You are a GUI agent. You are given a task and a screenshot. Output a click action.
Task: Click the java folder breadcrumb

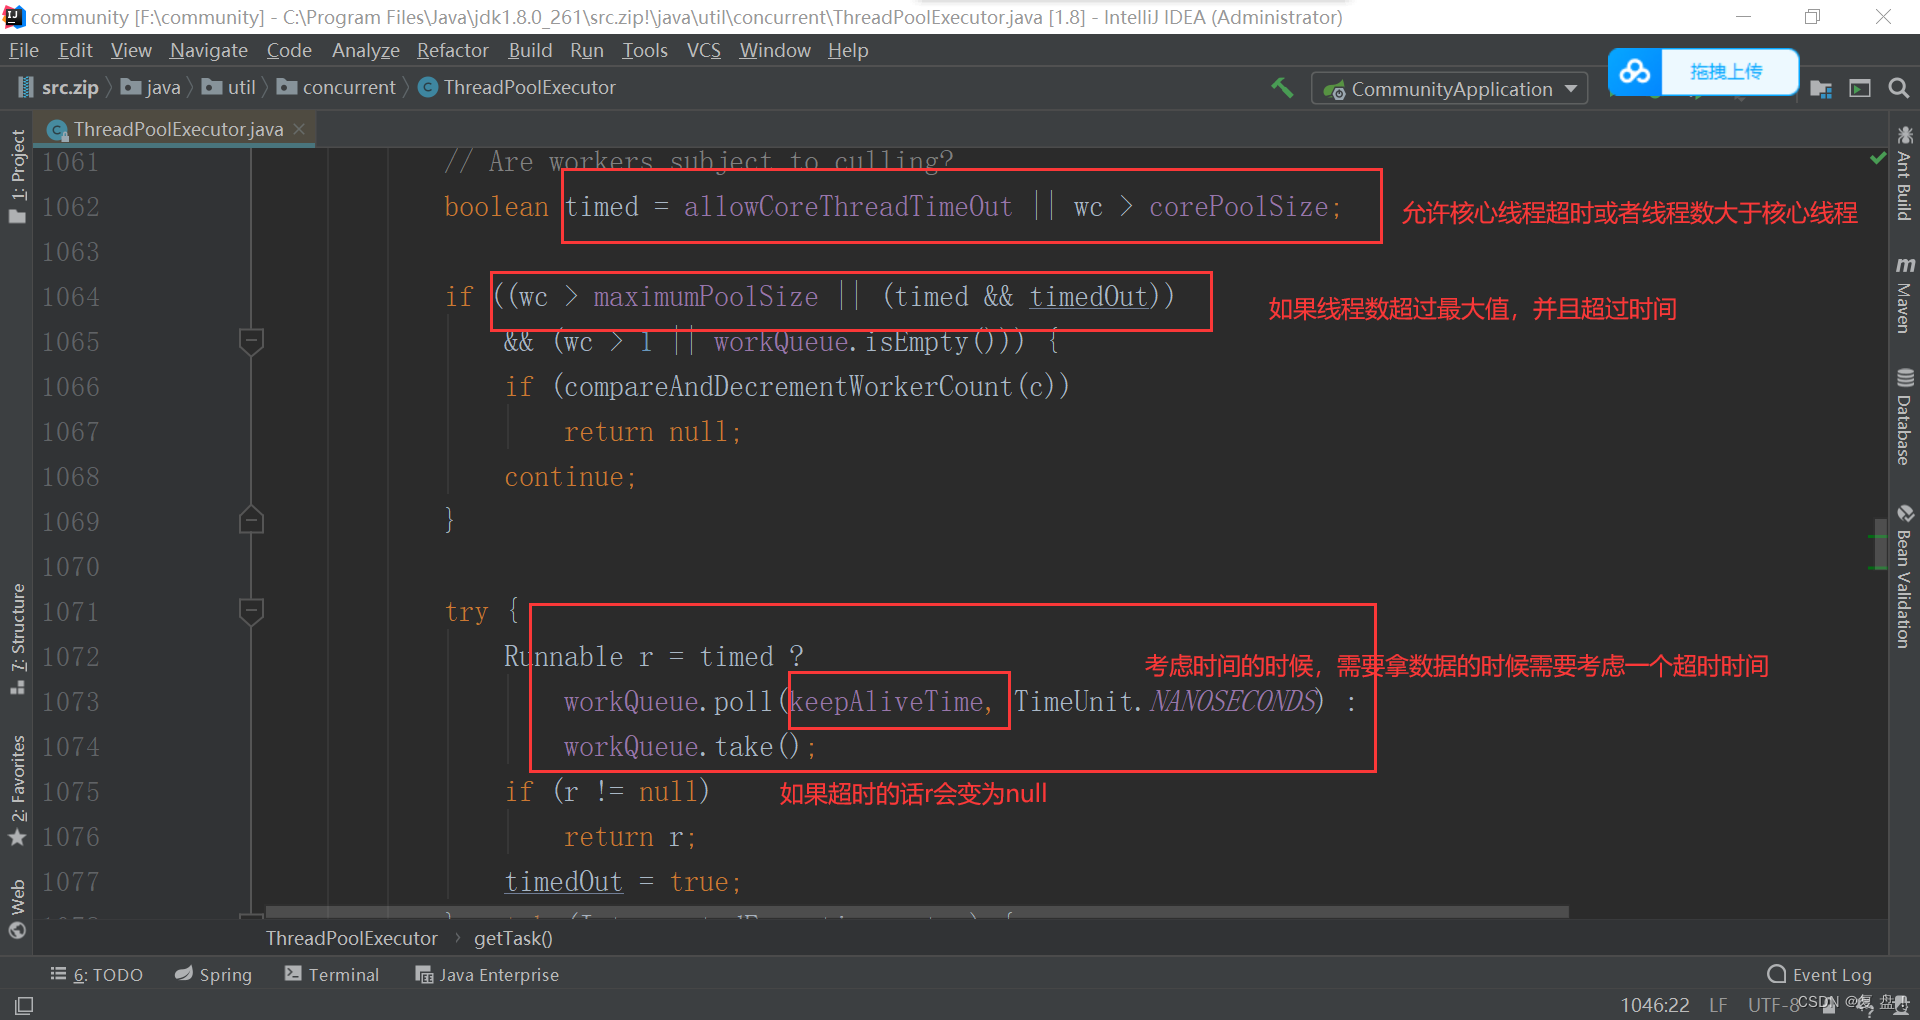point(151,88)
